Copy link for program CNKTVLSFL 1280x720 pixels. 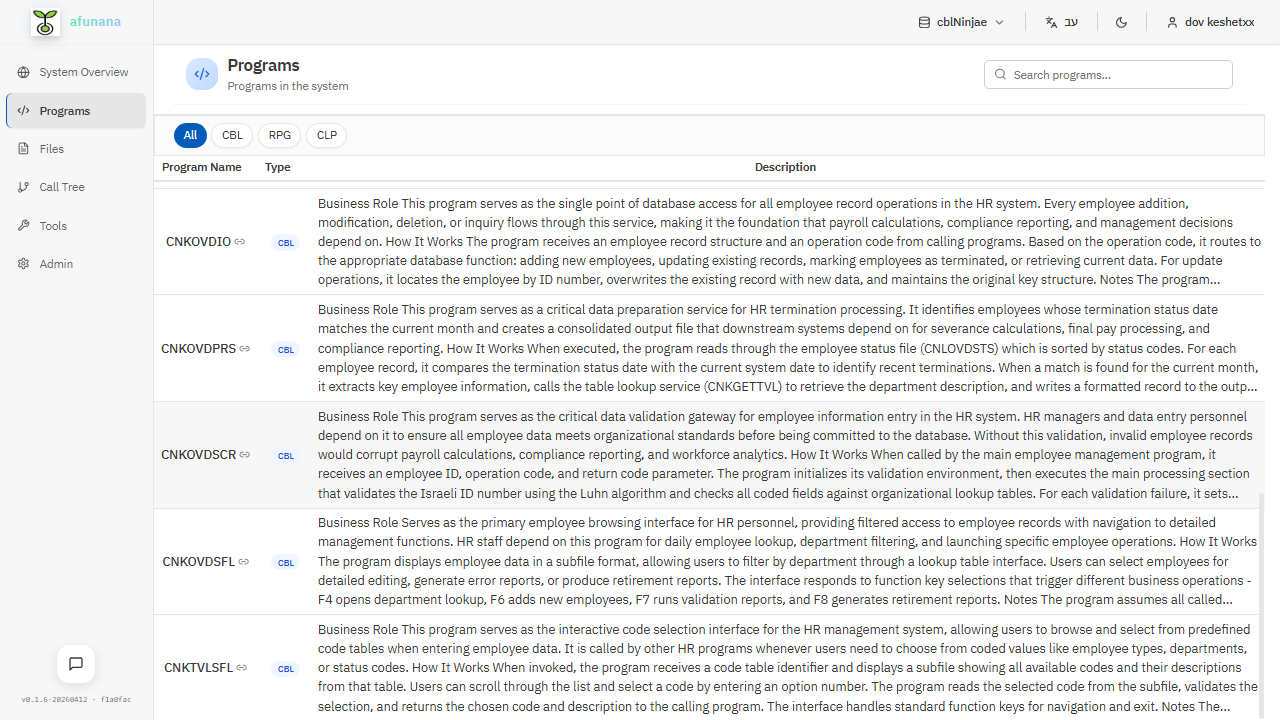(241, 667)
